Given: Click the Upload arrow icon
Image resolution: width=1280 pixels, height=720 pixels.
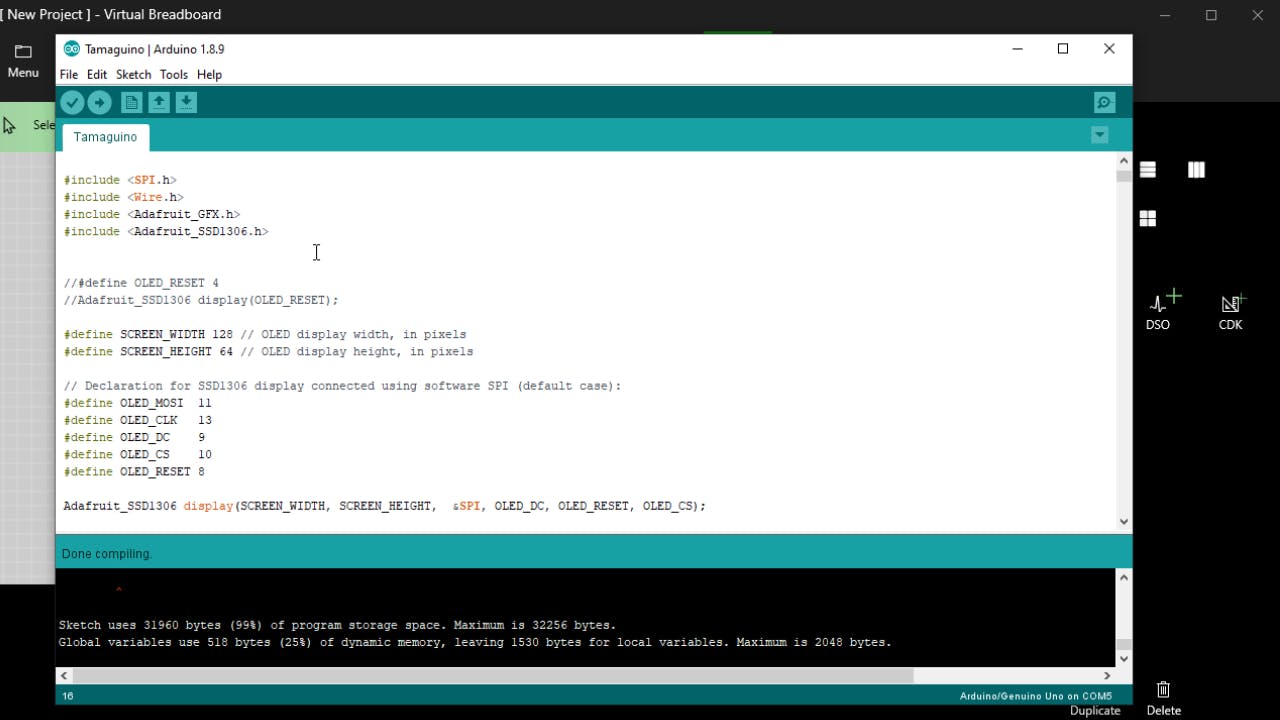Looking at the screenshot, I should point(99,102).
